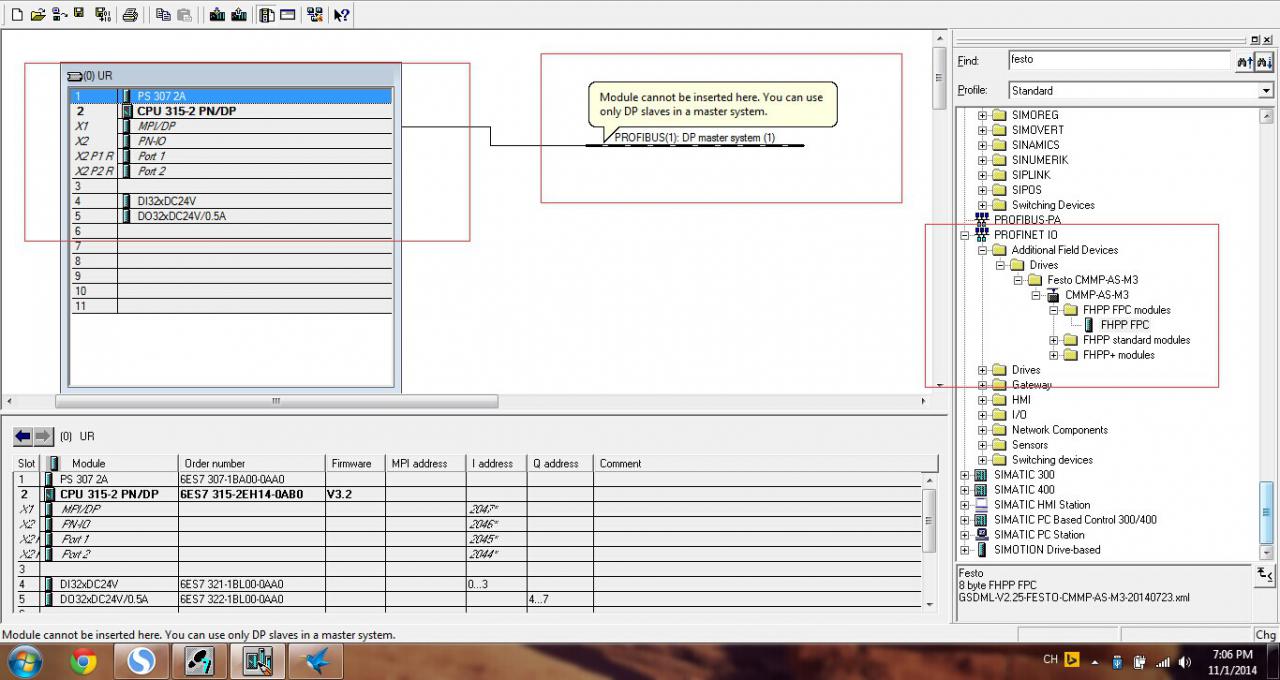Click the MPI address column header
Viewport: 1280px width, 680px height.
point(425,464)
